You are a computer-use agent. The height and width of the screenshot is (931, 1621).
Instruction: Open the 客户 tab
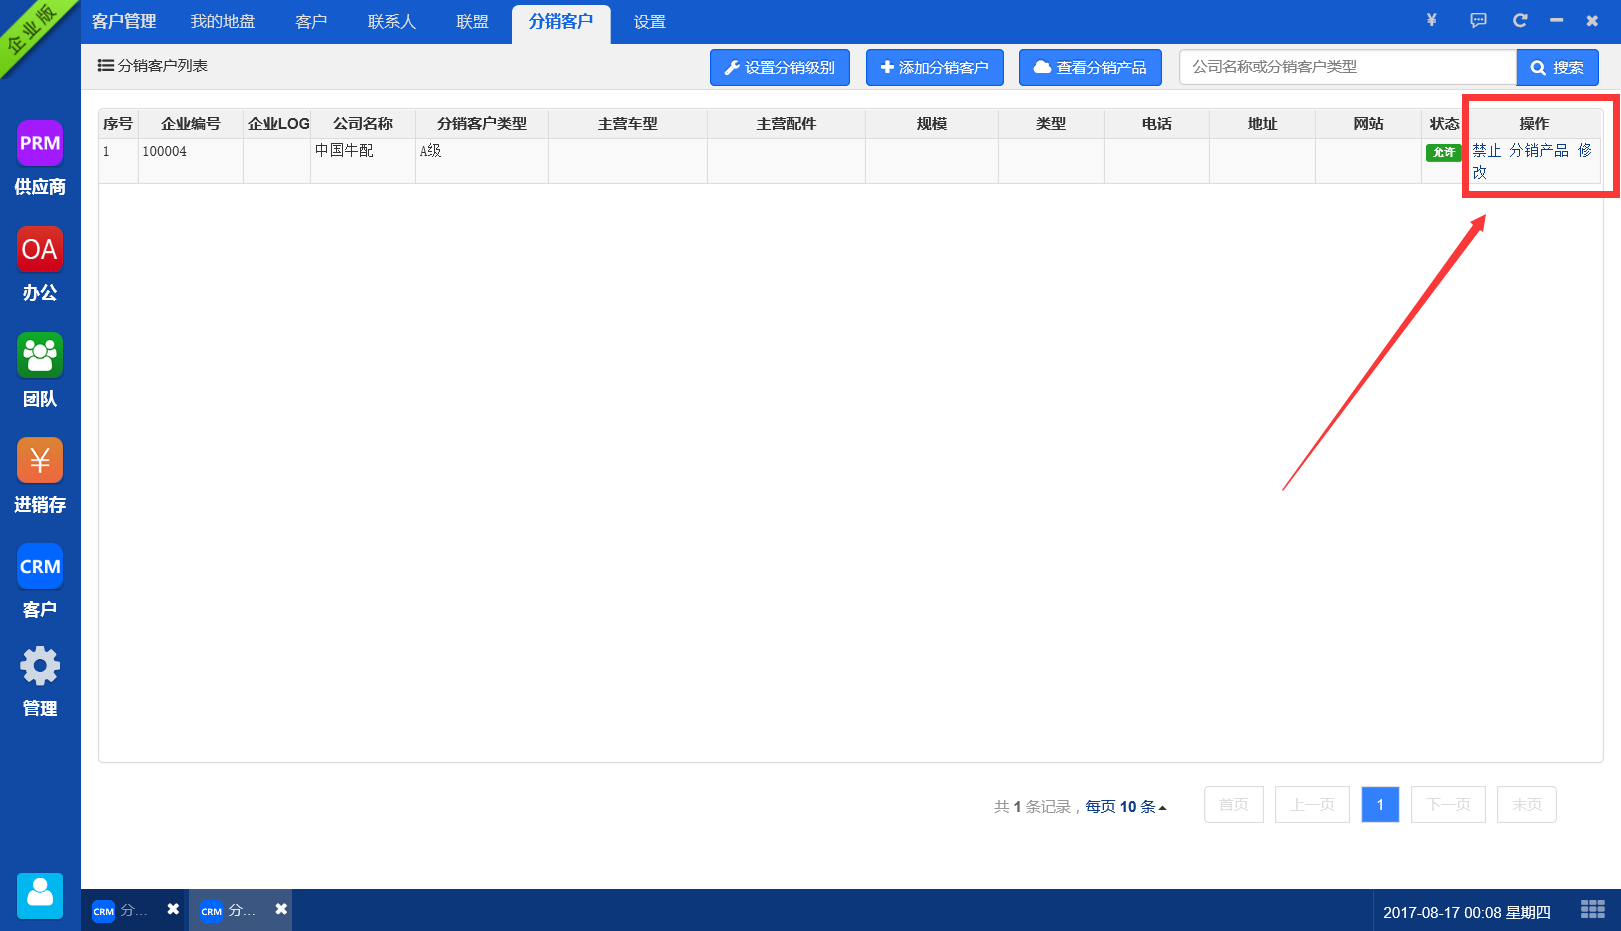[x=311, y=21]
